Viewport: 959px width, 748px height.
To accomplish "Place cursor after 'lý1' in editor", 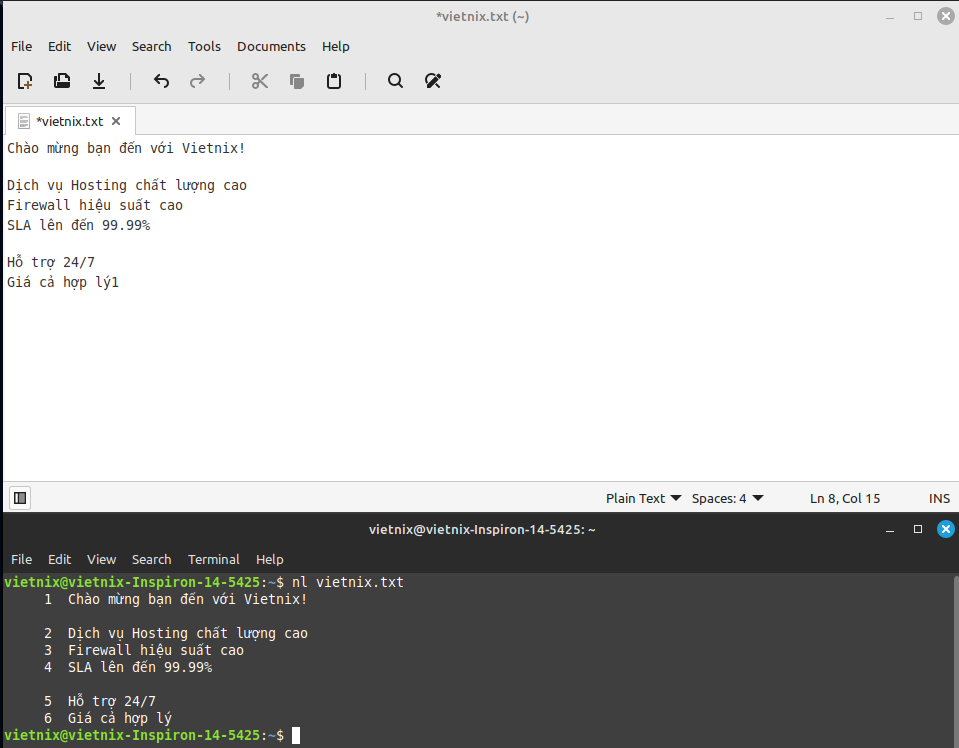I will pyautogui.click(x=119, y=282).
